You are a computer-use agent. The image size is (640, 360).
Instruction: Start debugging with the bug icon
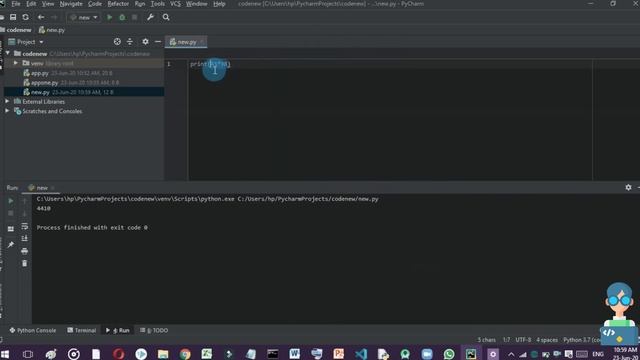click(x=122, y=17)
